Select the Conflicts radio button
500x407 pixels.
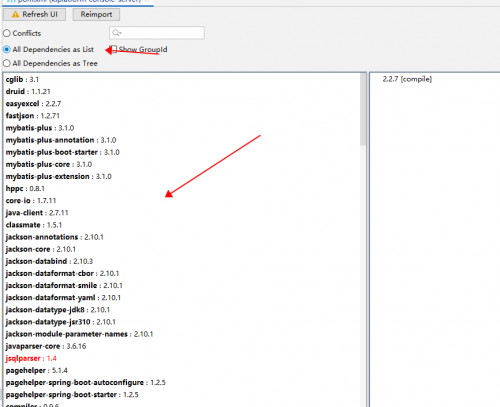pyautogui.click(x=7, y=33)
